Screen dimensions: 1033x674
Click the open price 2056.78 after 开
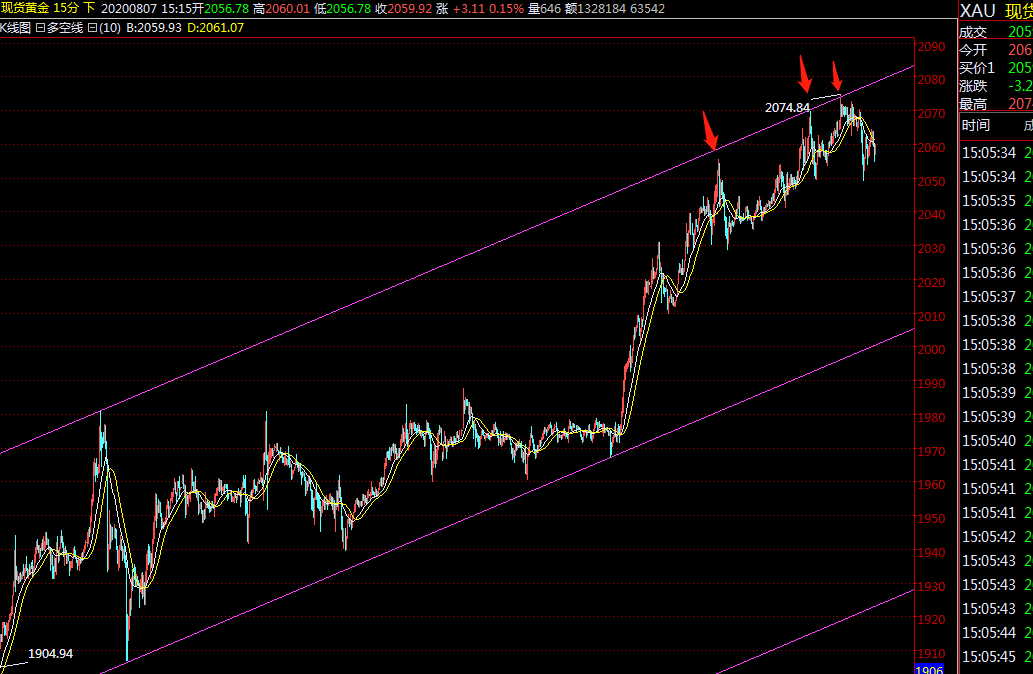click(227, 9)
